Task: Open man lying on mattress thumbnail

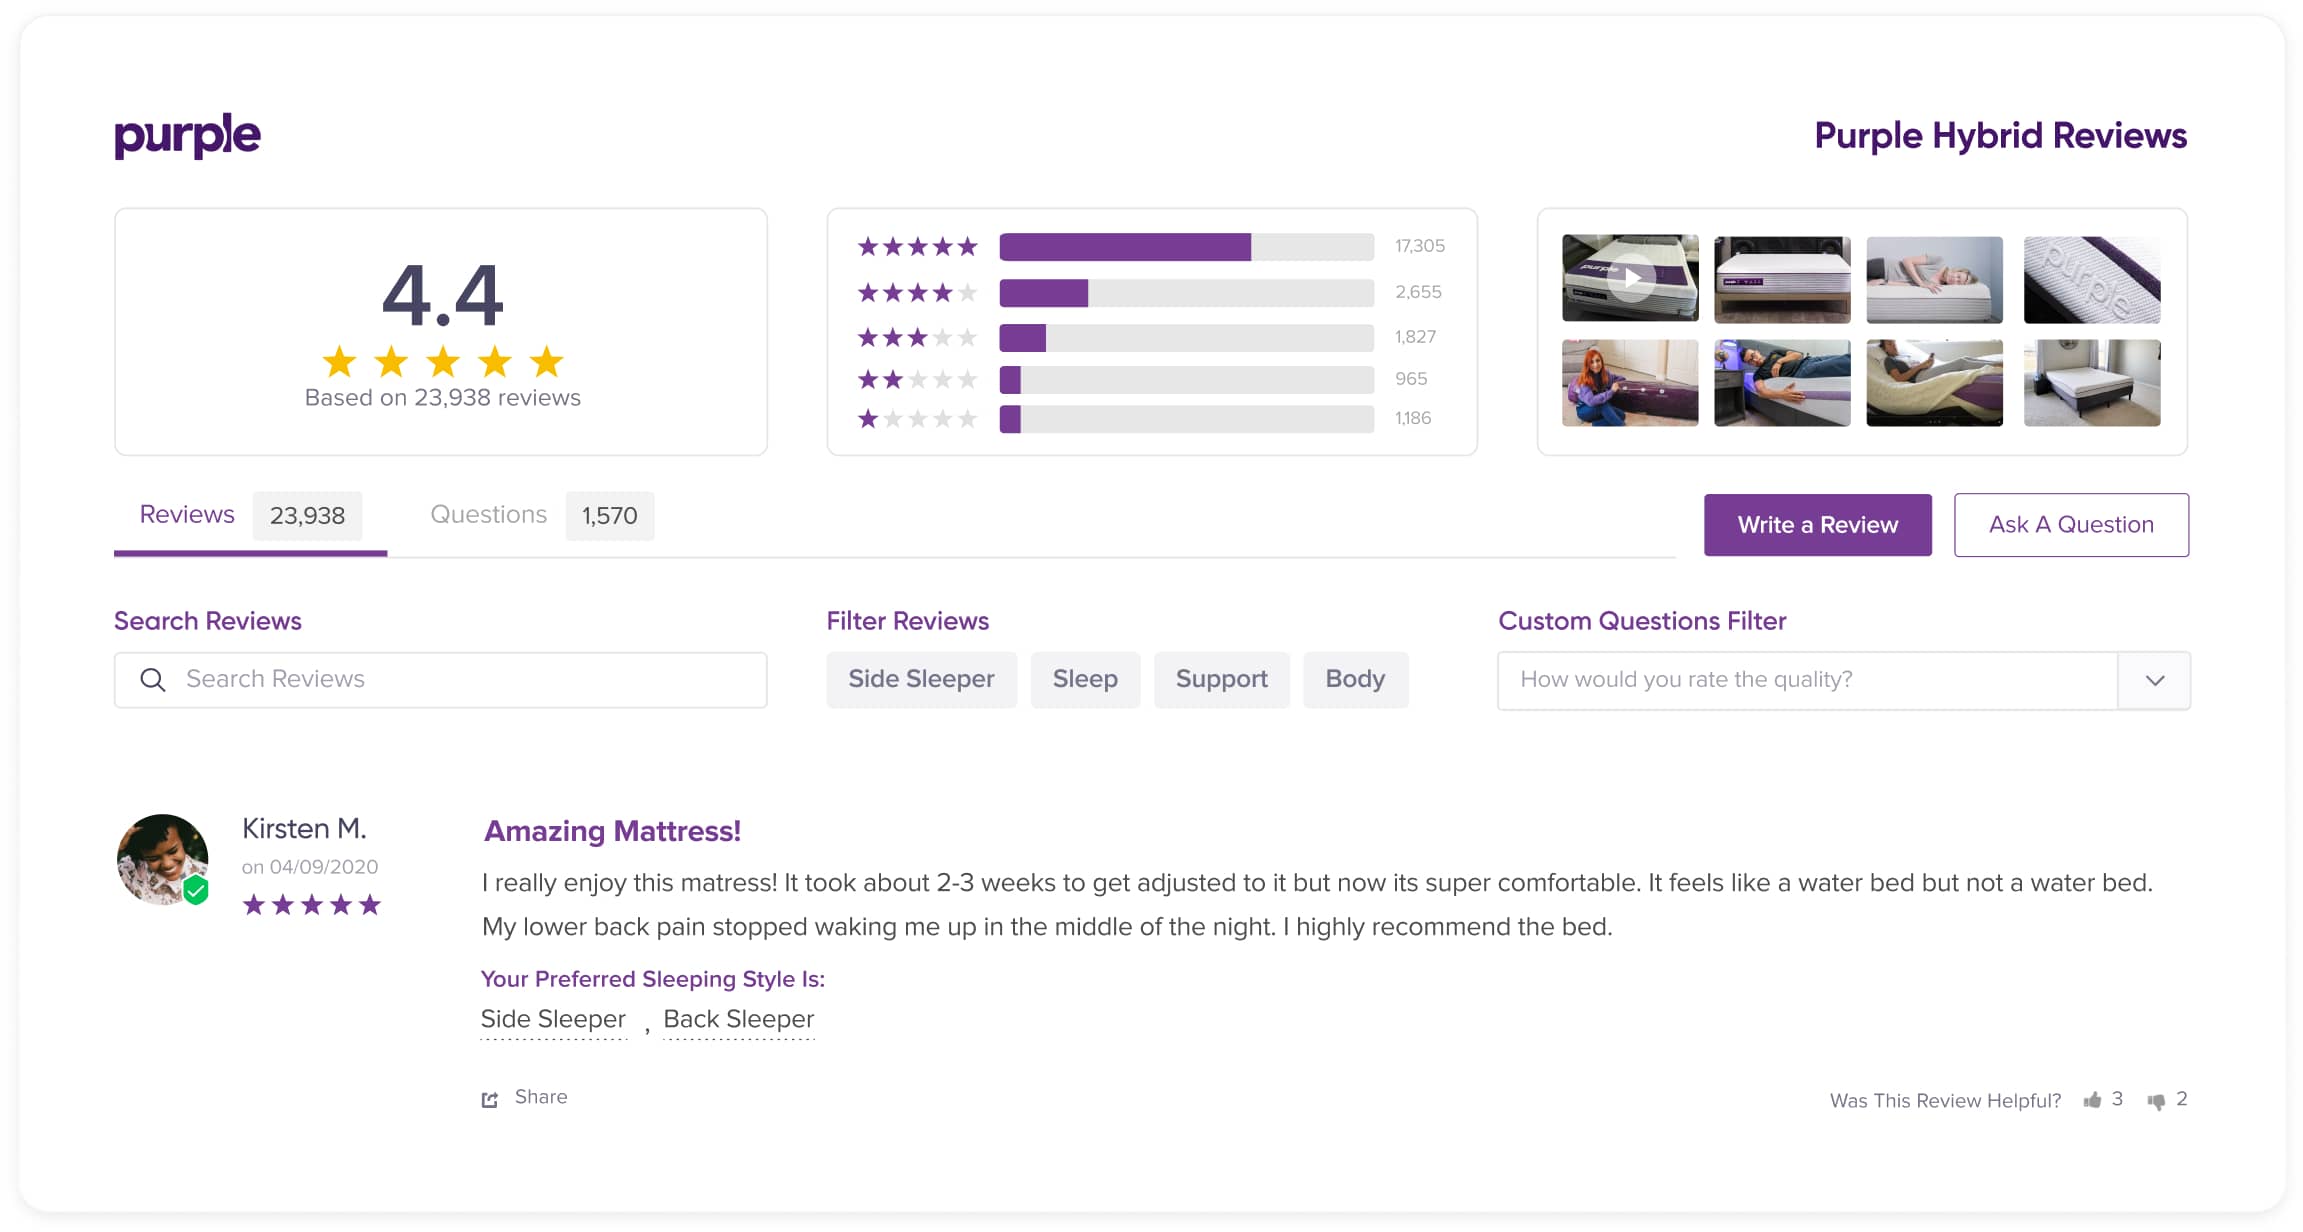Action: point(1782,383)
